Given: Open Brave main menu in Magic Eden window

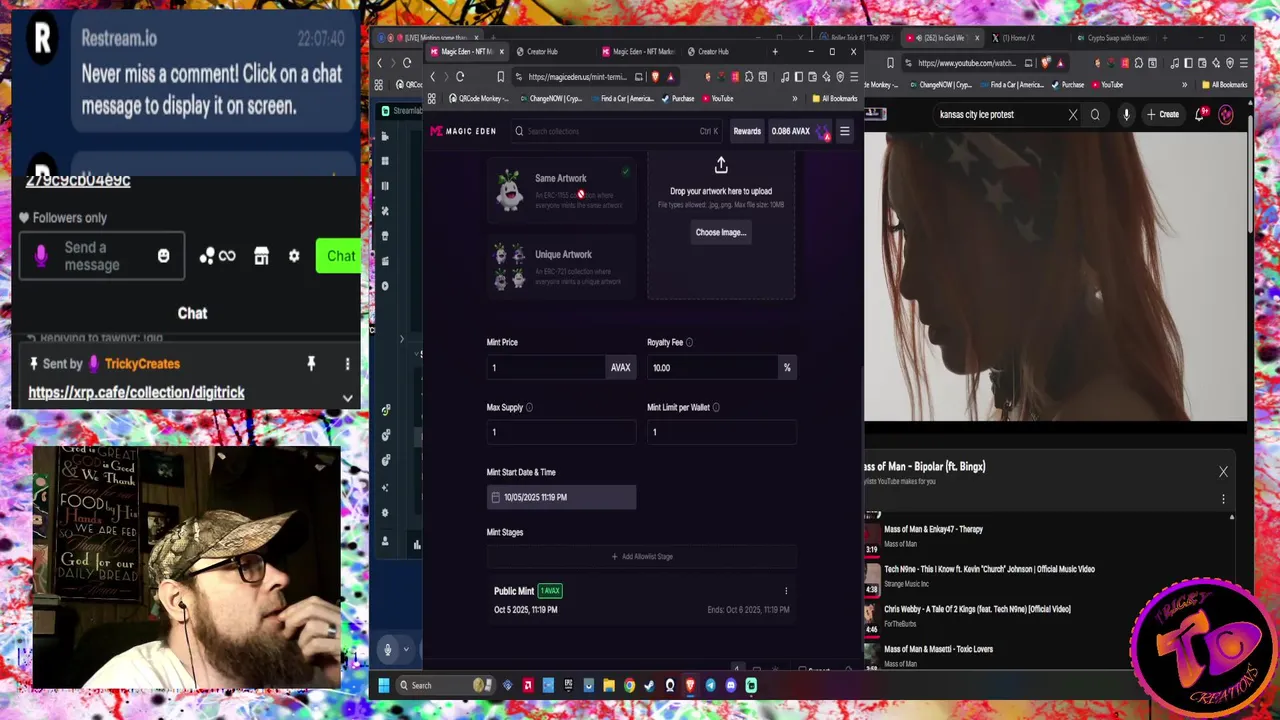Looking at the screenshot, I should [x=854, y=77].
